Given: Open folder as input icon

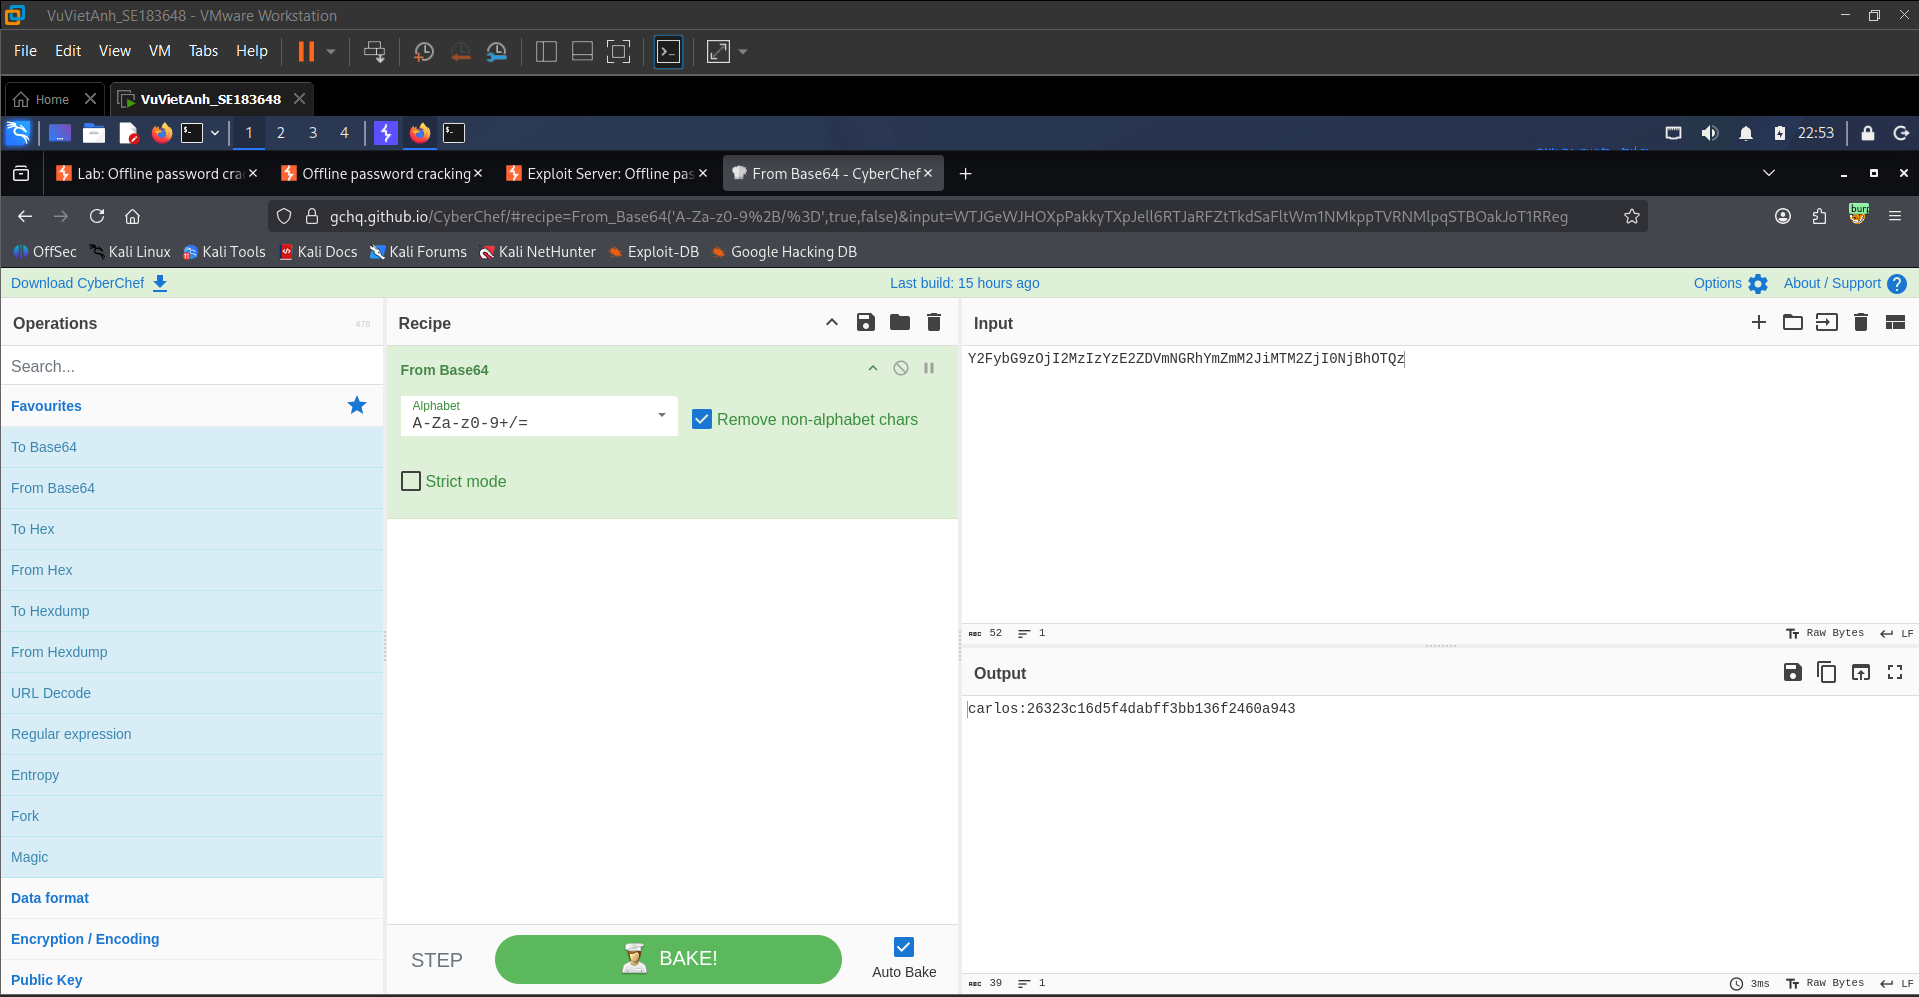Looking at the screenshot, I should pos(1793,322).
